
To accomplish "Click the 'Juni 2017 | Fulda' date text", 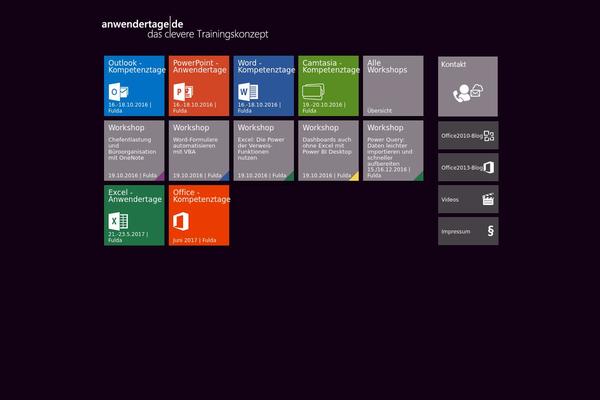I will (x=194, y=240).
